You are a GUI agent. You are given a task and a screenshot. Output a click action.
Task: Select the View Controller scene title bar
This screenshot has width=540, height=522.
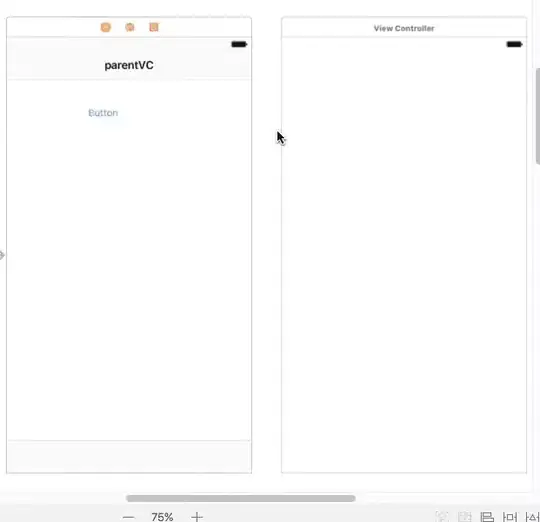(404, 28)
